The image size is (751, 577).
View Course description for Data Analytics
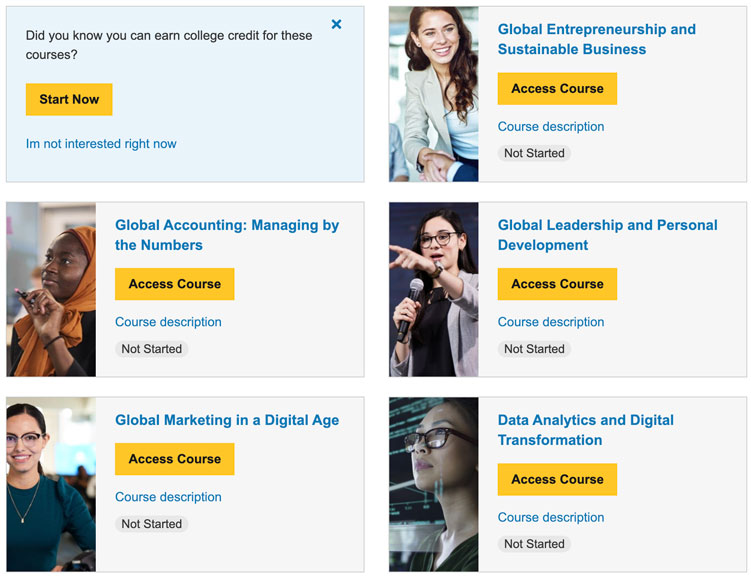click(x=551, y=517)
